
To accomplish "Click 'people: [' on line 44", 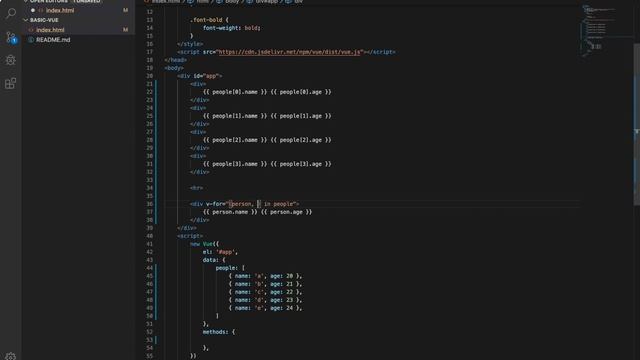I will 230,268.
